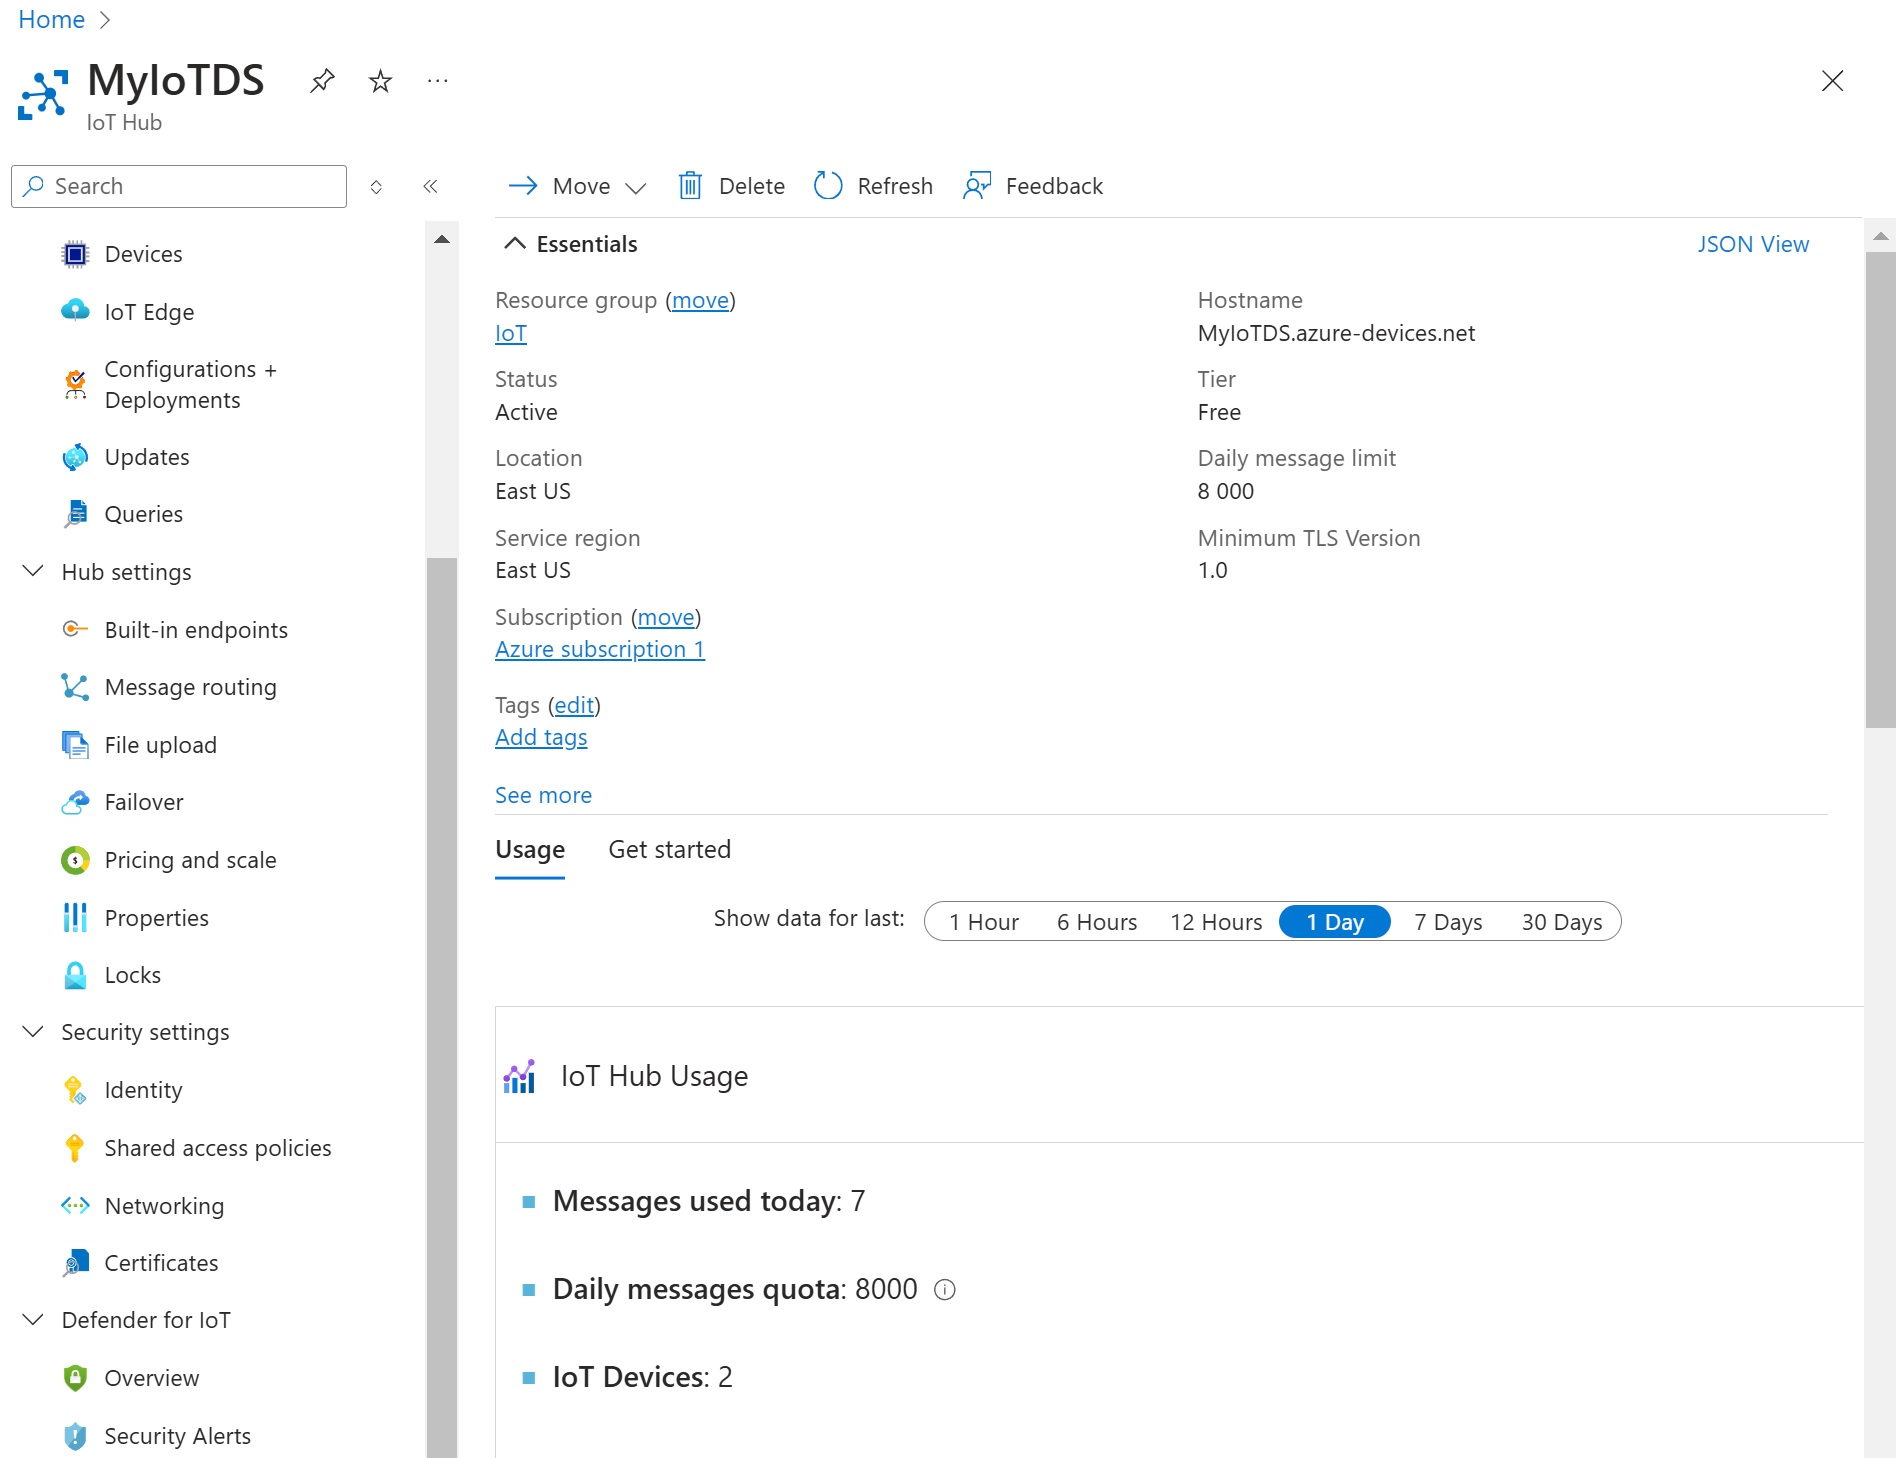Screen dimensions: 1896x1458
Task: Switch to the Usage tab
Action: point(530,849)
